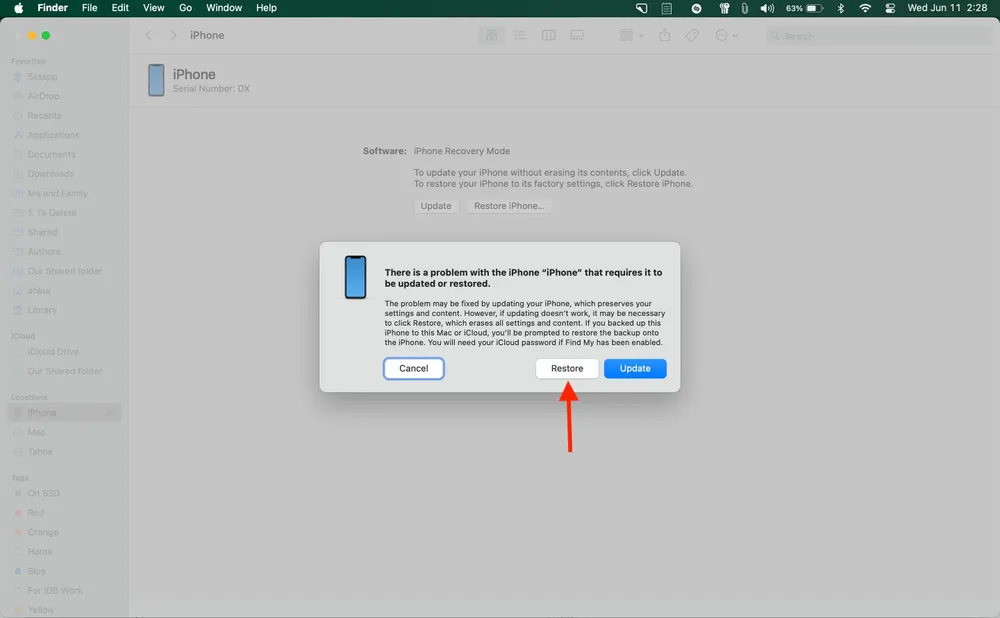The image size is (1000, 618).
Task: Click the blue Update button in the dialog
Action: pyautogui.click(x=635, y=368)
